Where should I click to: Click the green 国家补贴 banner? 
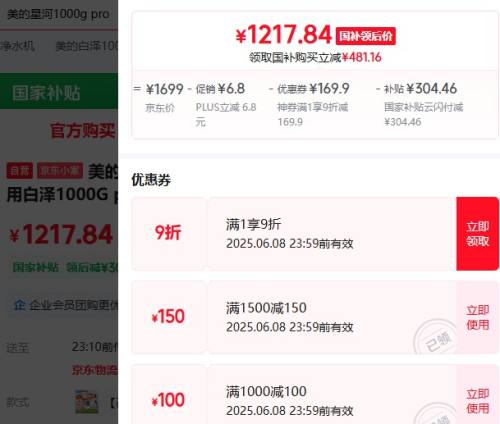click(59, 91)
